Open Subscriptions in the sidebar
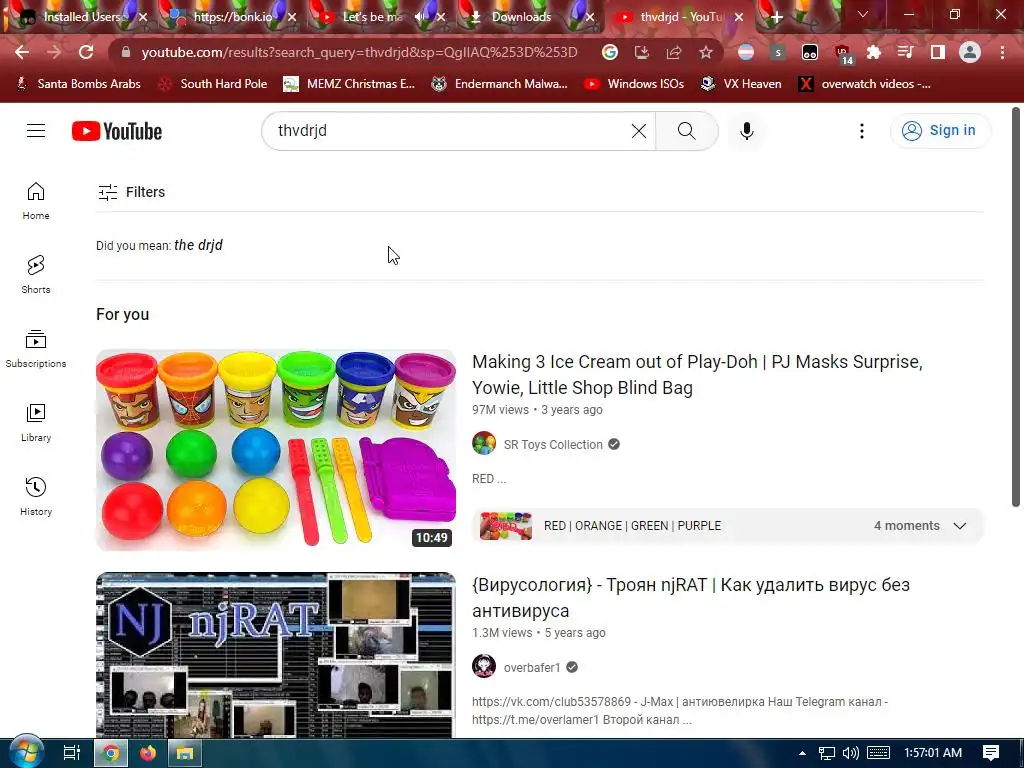Screen dimensions: 1024x768 [x=36, y=349]
